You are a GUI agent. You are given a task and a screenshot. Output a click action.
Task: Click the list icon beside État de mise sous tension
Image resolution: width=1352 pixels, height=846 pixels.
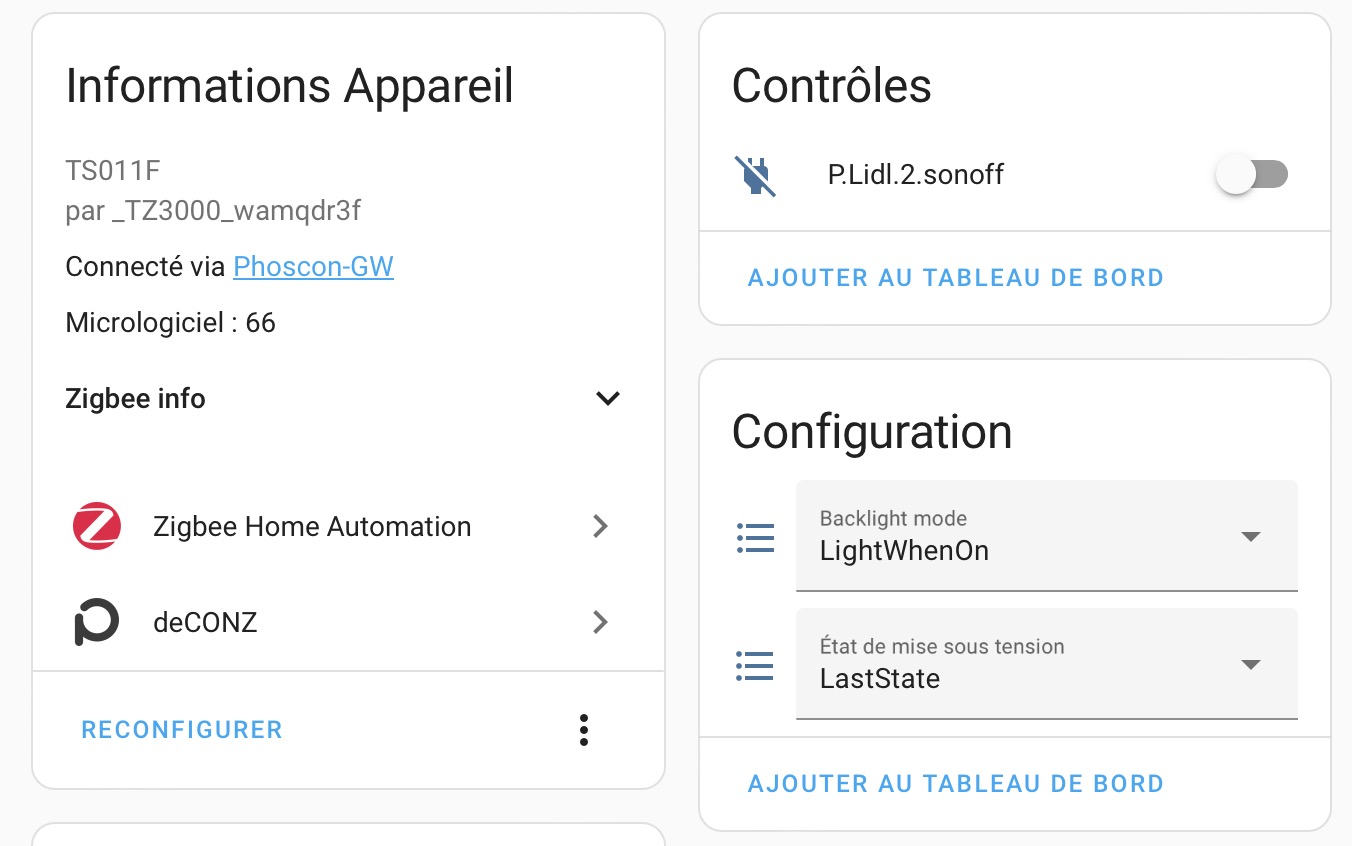pyautogui.click(x=755, y=665)
